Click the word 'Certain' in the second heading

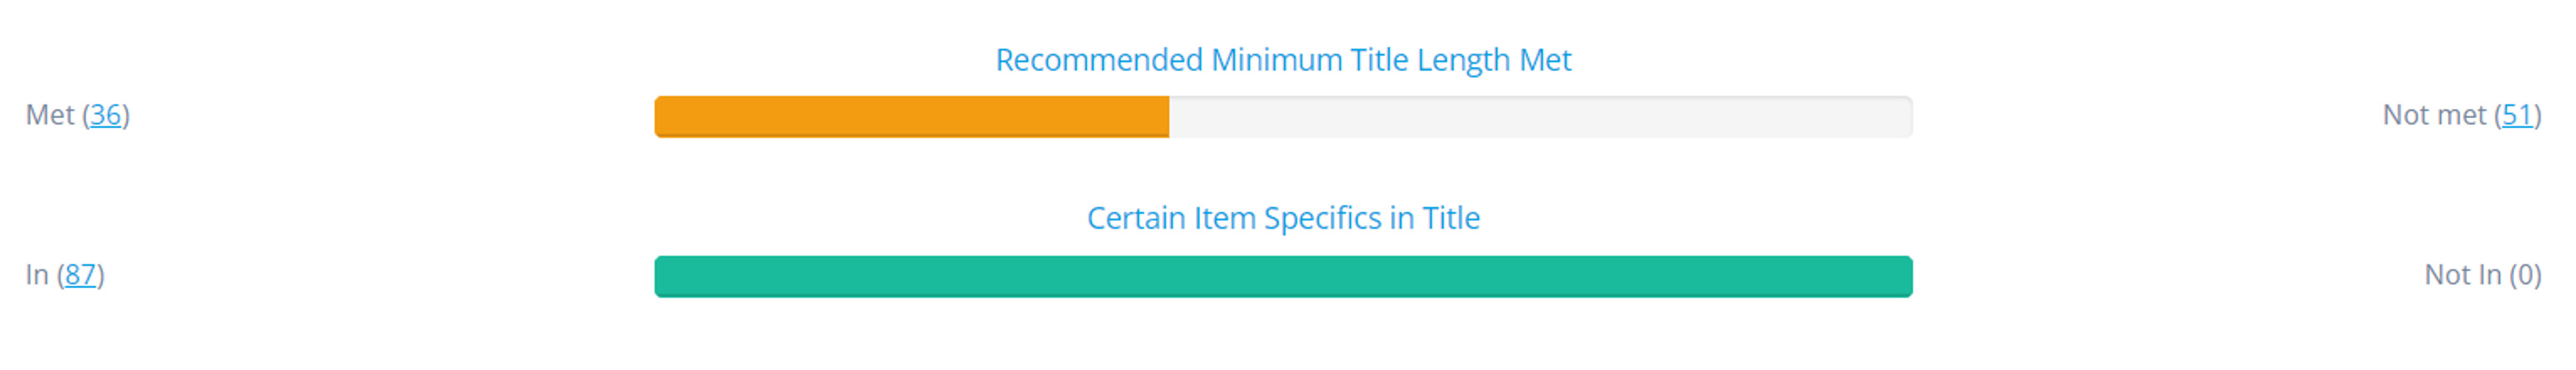click(1136, 219)
